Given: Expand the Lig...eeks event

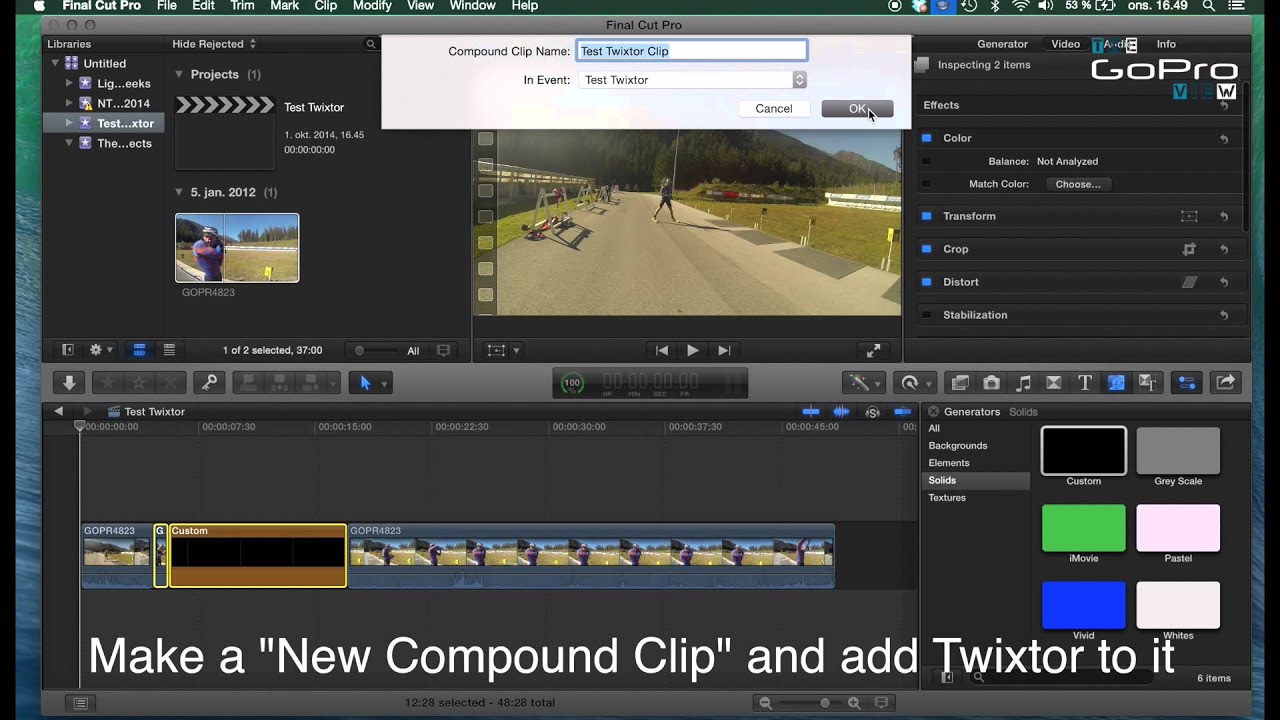Looking at the screenshot, I should [69, 83].
